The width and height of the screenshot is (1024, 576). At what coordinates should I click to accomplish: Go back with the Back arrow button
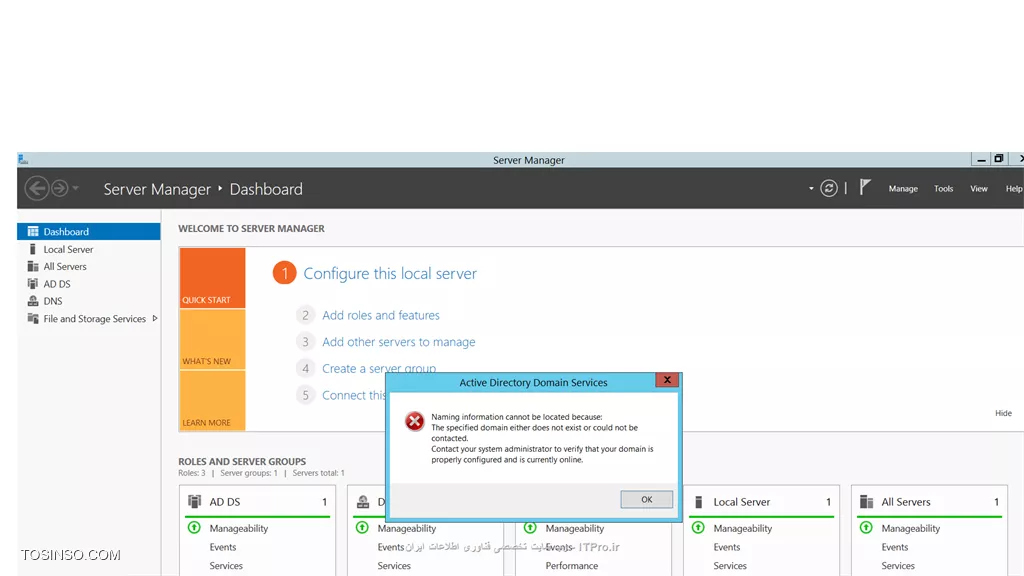point(37,189)
